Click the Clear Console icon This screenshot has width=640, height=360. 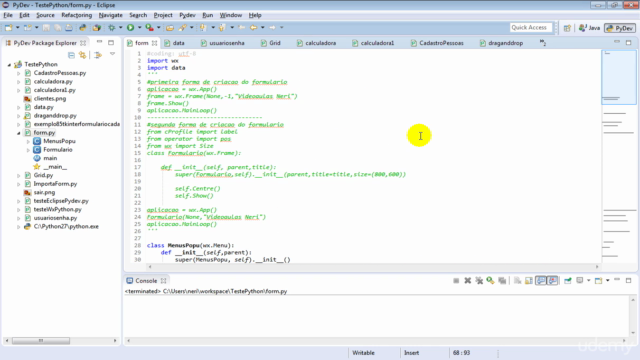pos(518,281)
